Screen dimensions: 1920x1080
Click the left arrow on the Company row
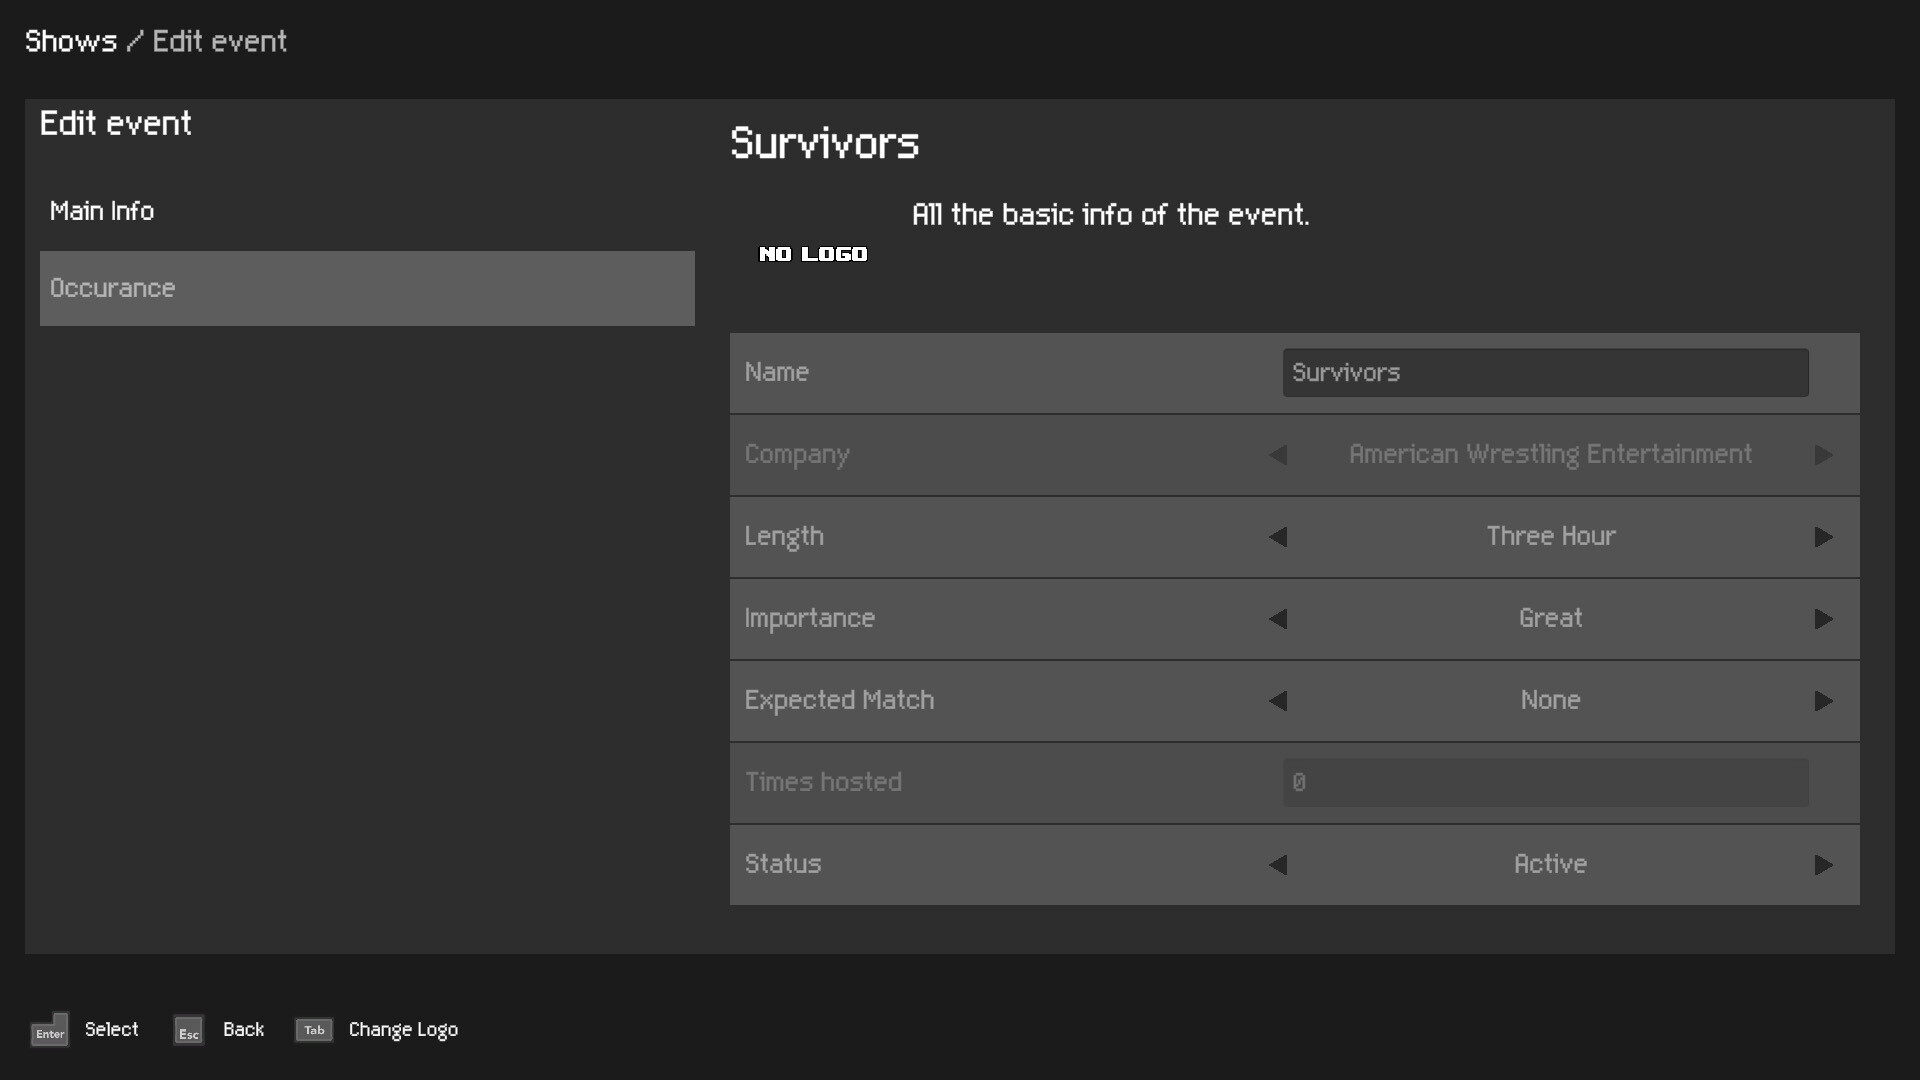pos(1278,455)
